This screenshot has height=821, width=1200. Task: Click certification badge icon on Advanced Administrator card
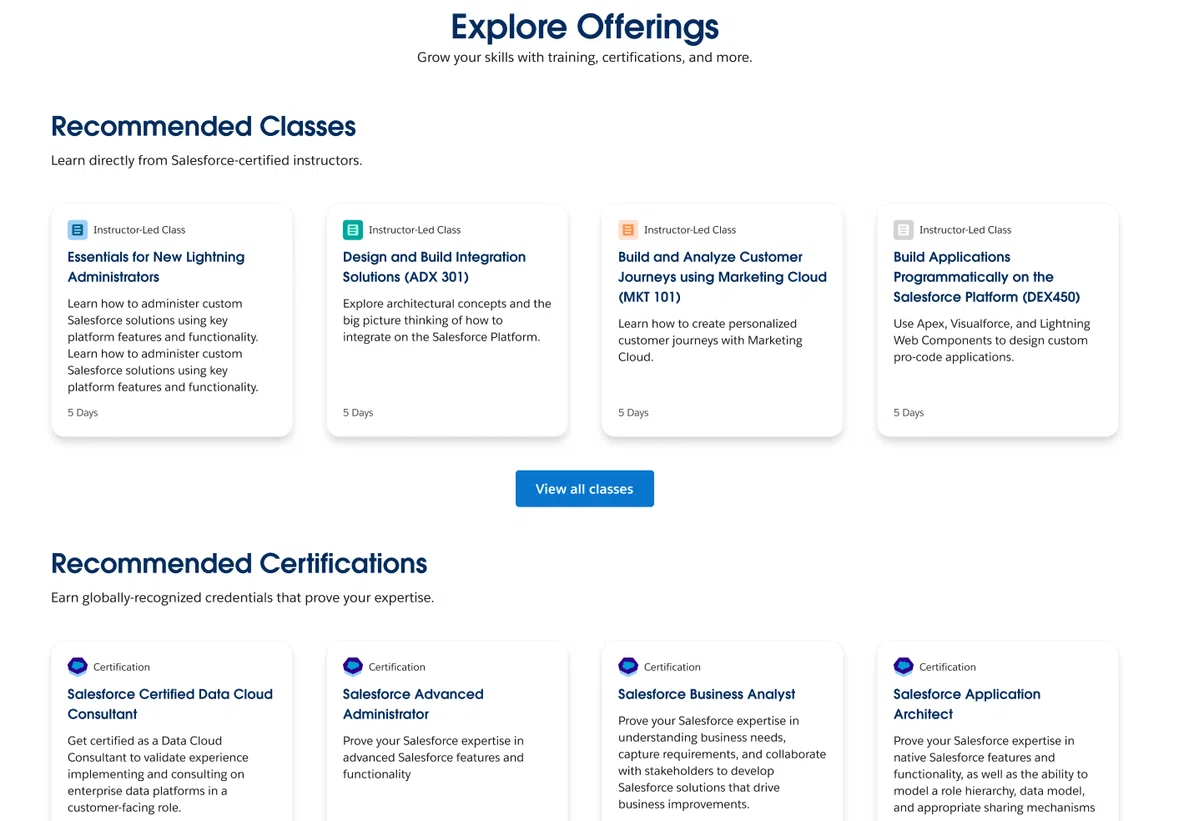point(353,666)
